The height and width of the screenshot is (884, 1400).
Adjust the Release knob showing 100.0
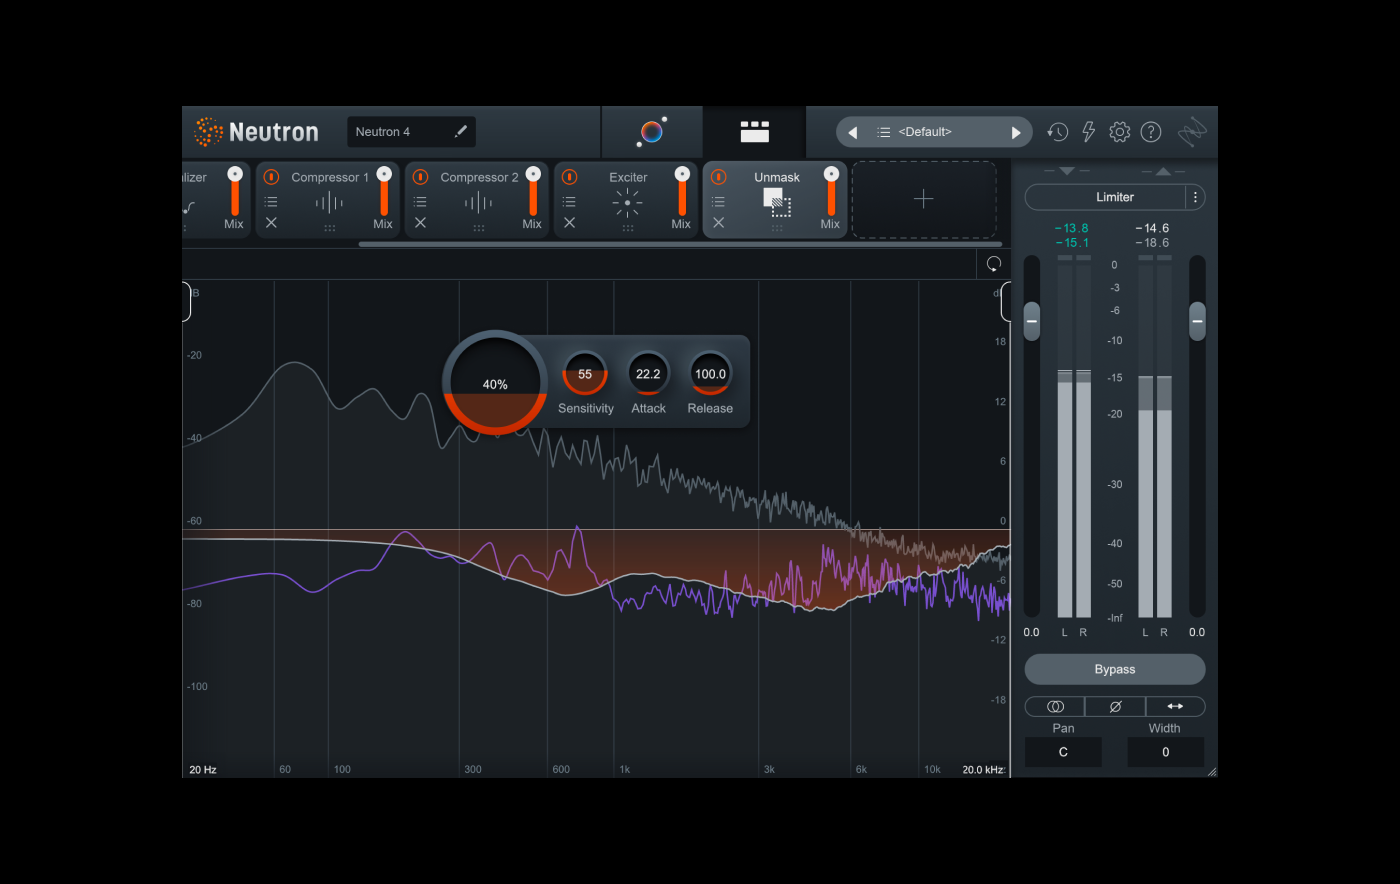[x=710, y=374]
